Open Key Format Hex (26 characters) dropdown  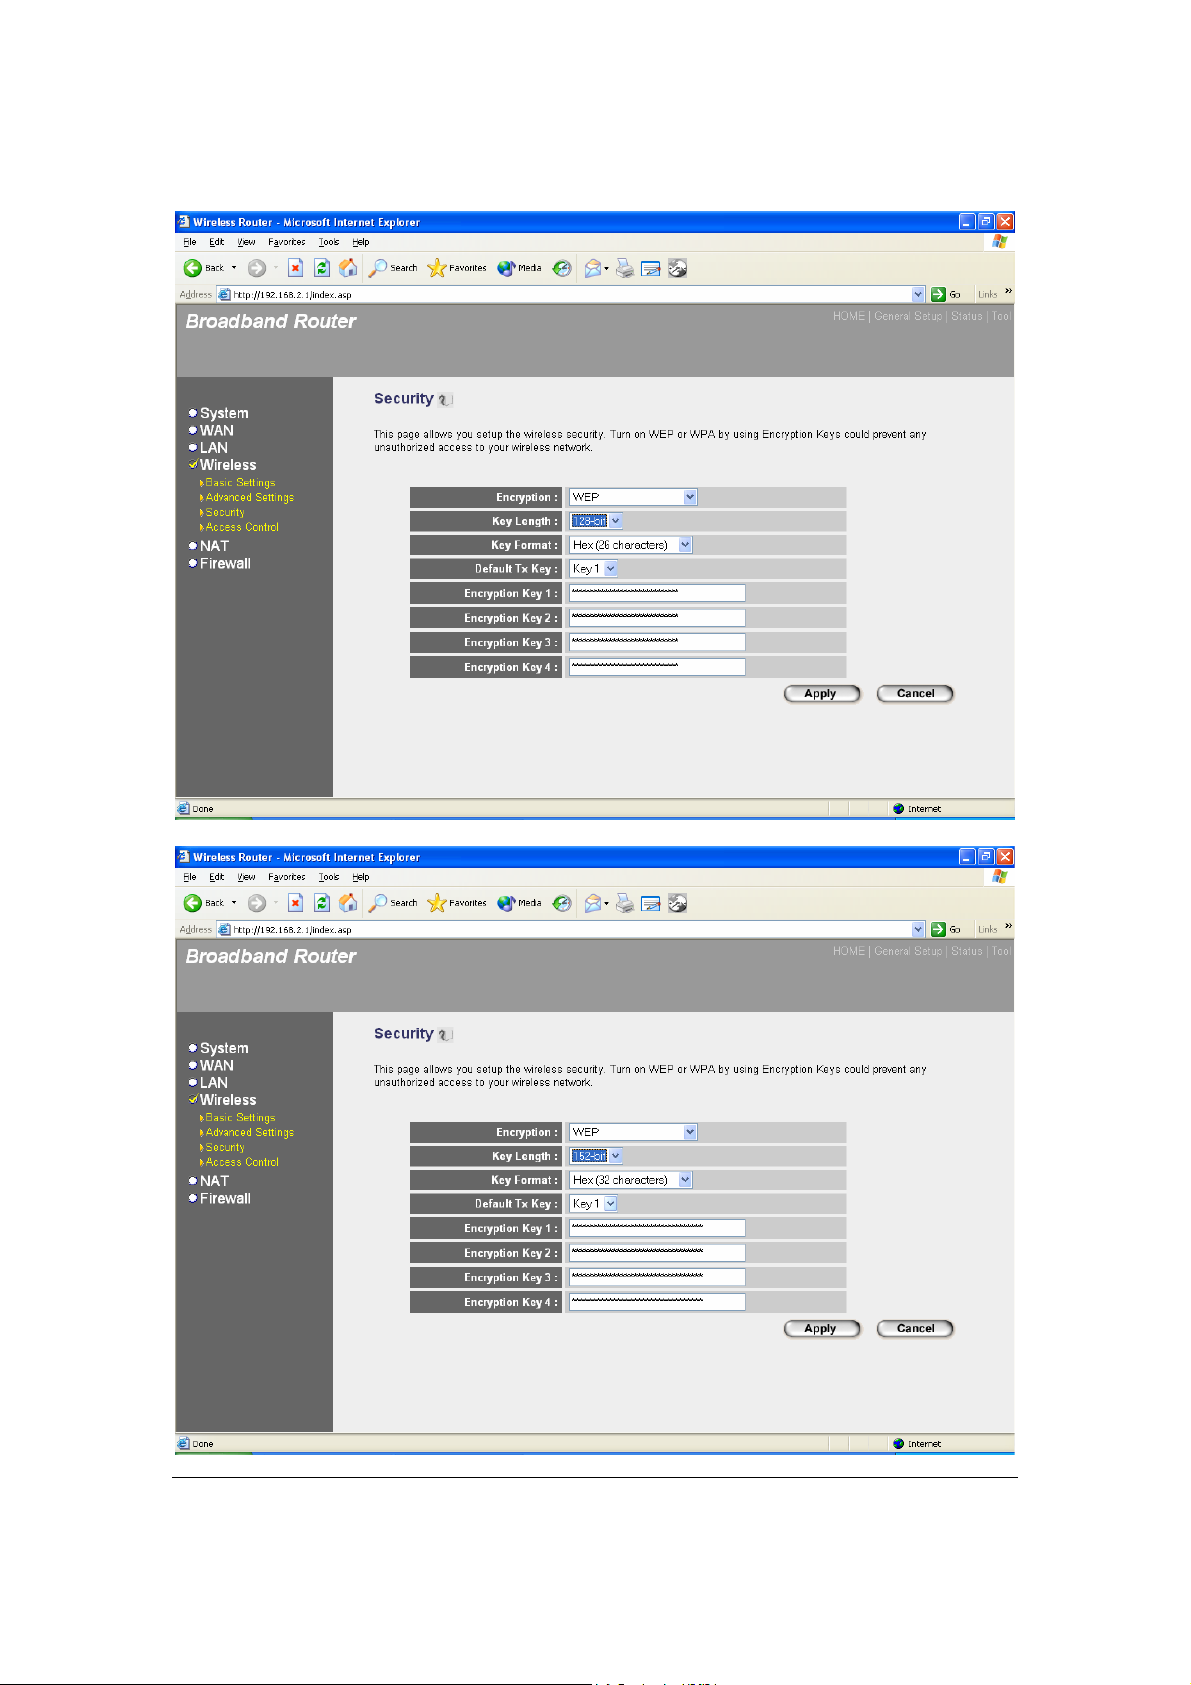coord(630,545)
